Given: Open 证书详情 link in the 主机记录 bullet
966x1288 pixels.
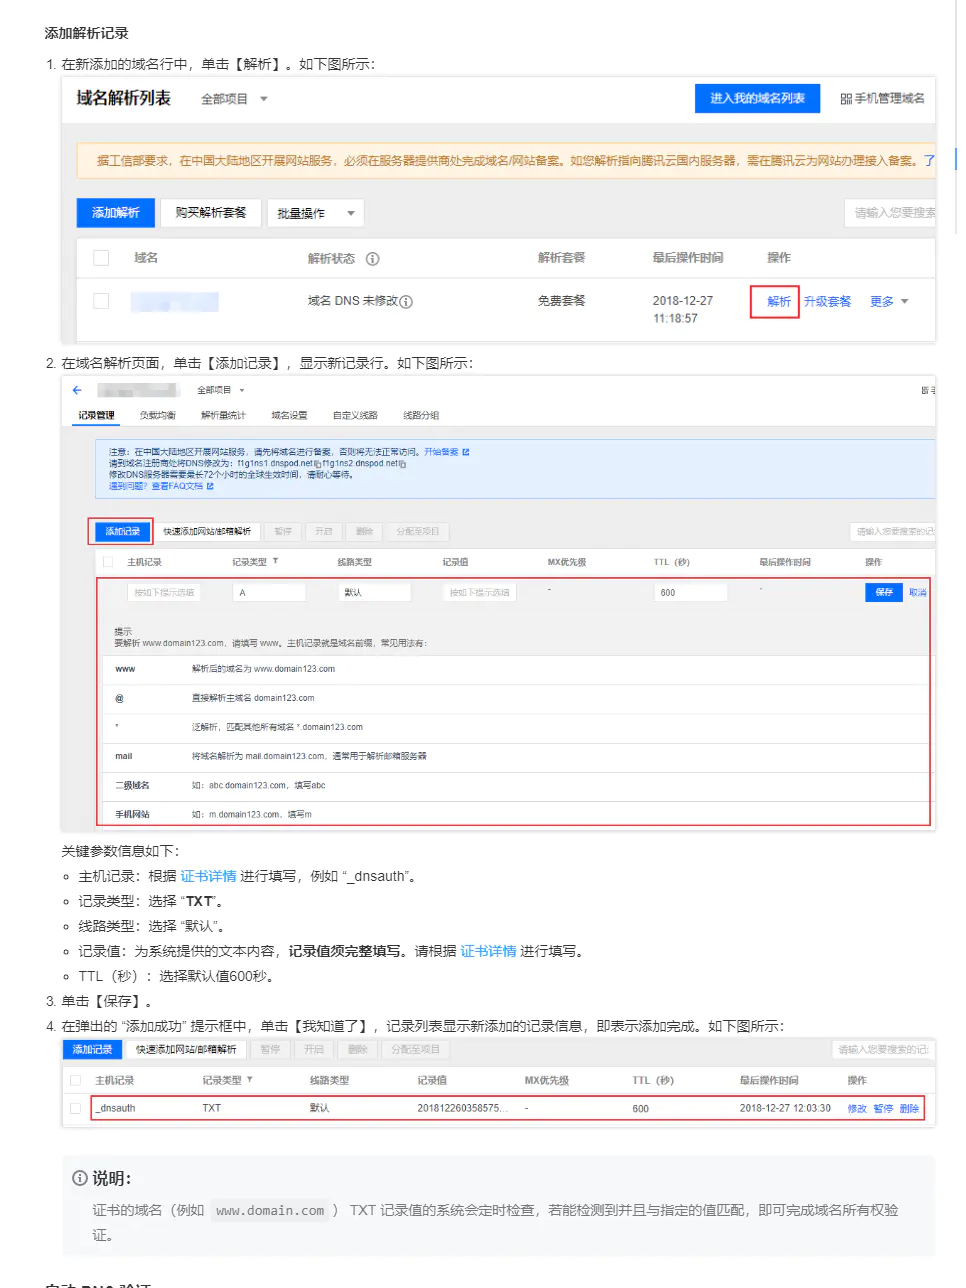Looking at the screenshot, I should coord(208,876).
